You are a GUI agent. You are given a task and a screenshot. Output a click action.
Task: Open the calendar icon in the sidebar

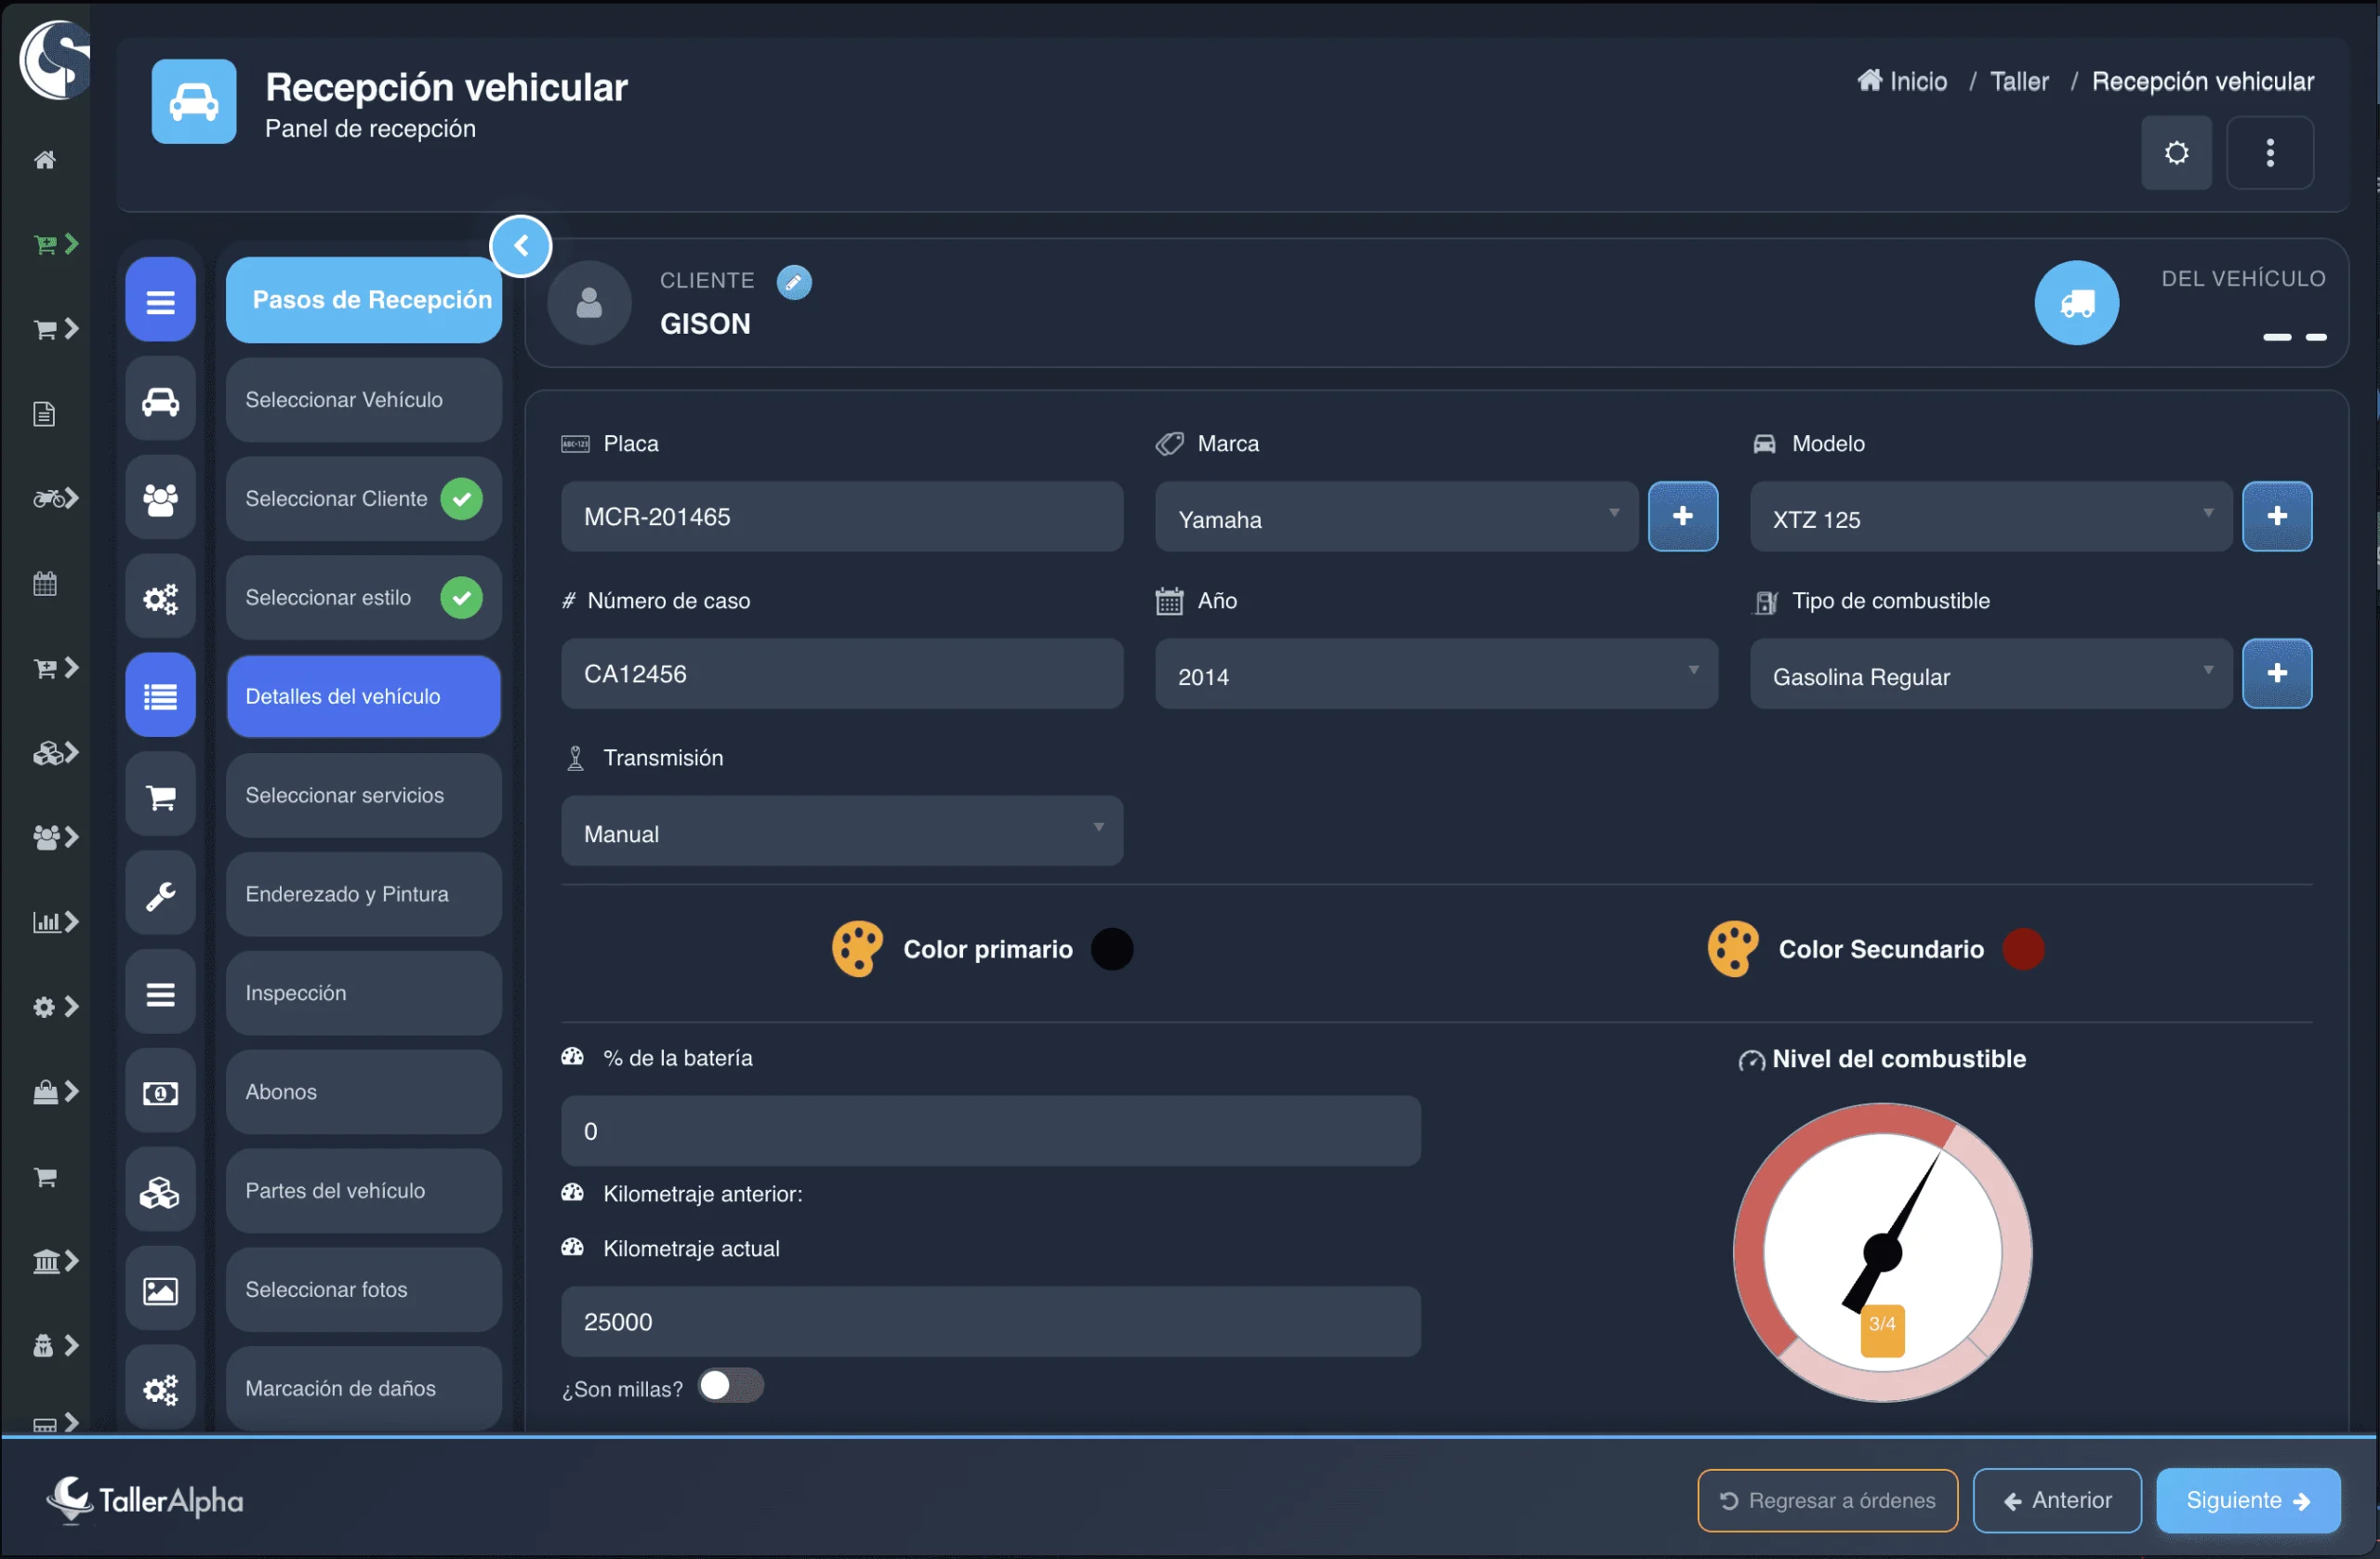pyautogui.click(x=44, y=583)
